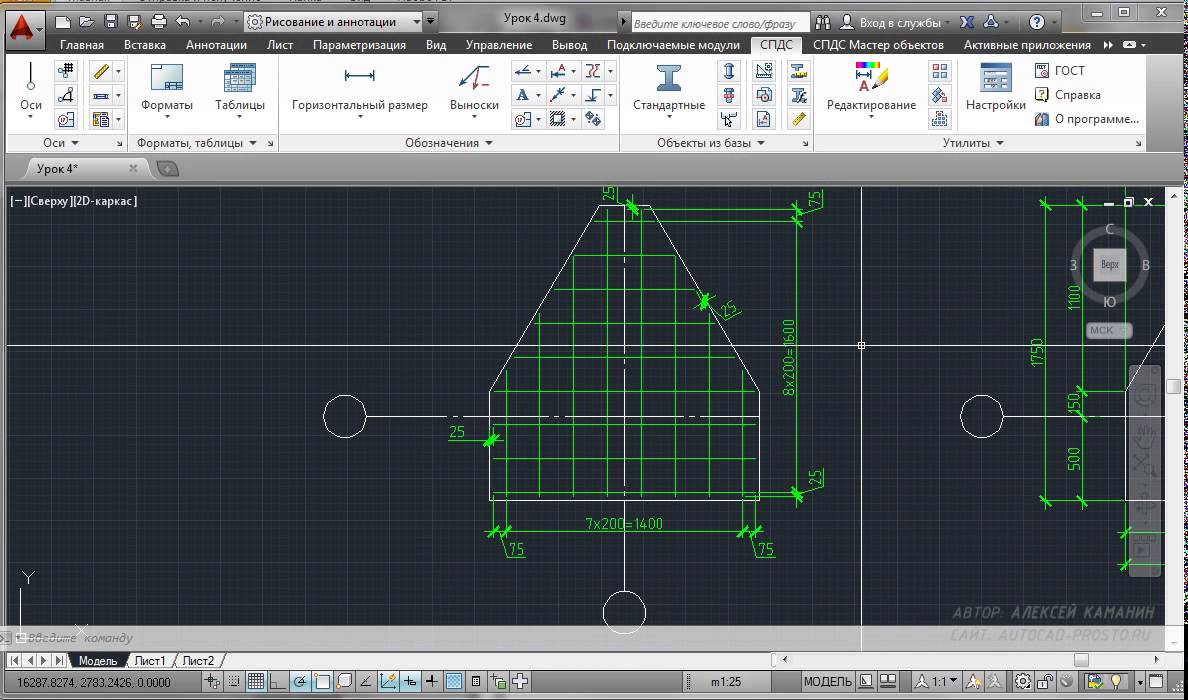Click the Autodesk Exchange X icon
The image size is (1188, 700).
[x=967, y=23]
